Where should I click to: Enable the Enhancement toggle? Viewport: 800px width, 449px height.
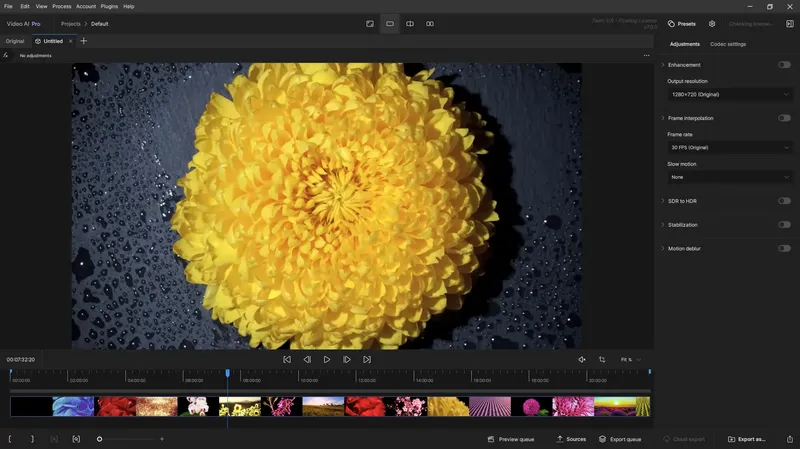784,65
